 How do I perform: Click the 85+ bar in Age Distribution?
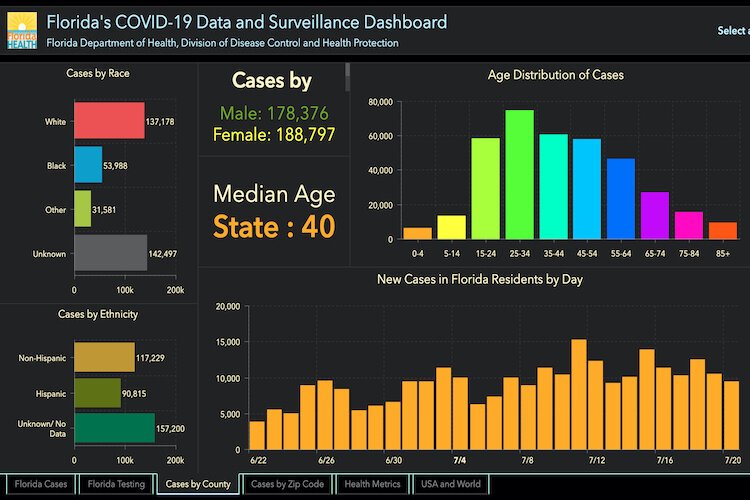(x=722, y=230)
